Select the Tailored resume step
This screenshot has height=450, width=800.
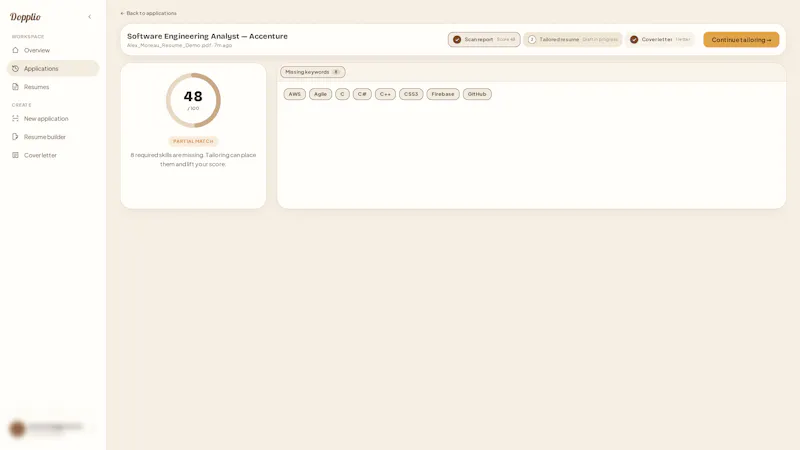[x=572, y=39]
